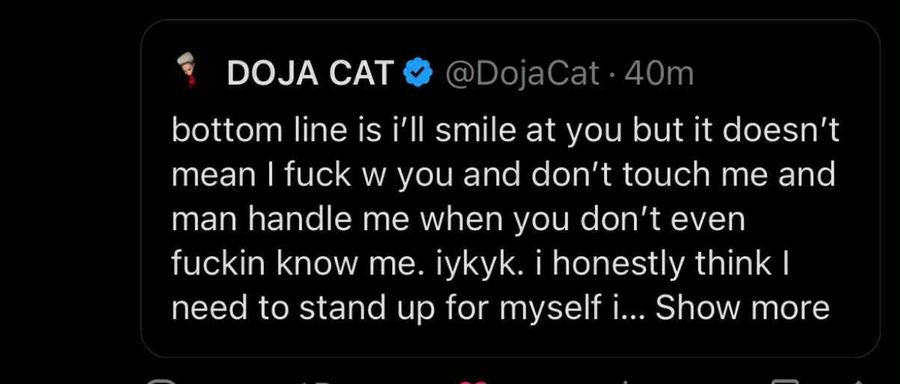The width and height of the screenshot is (900, 384).
Task: Tap the retweet icon below the card
Action: 317,382
